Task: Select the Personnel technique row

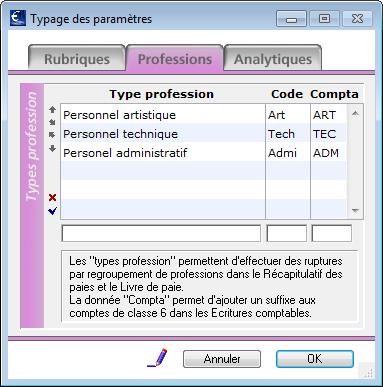Action: [x=204, y=134]
